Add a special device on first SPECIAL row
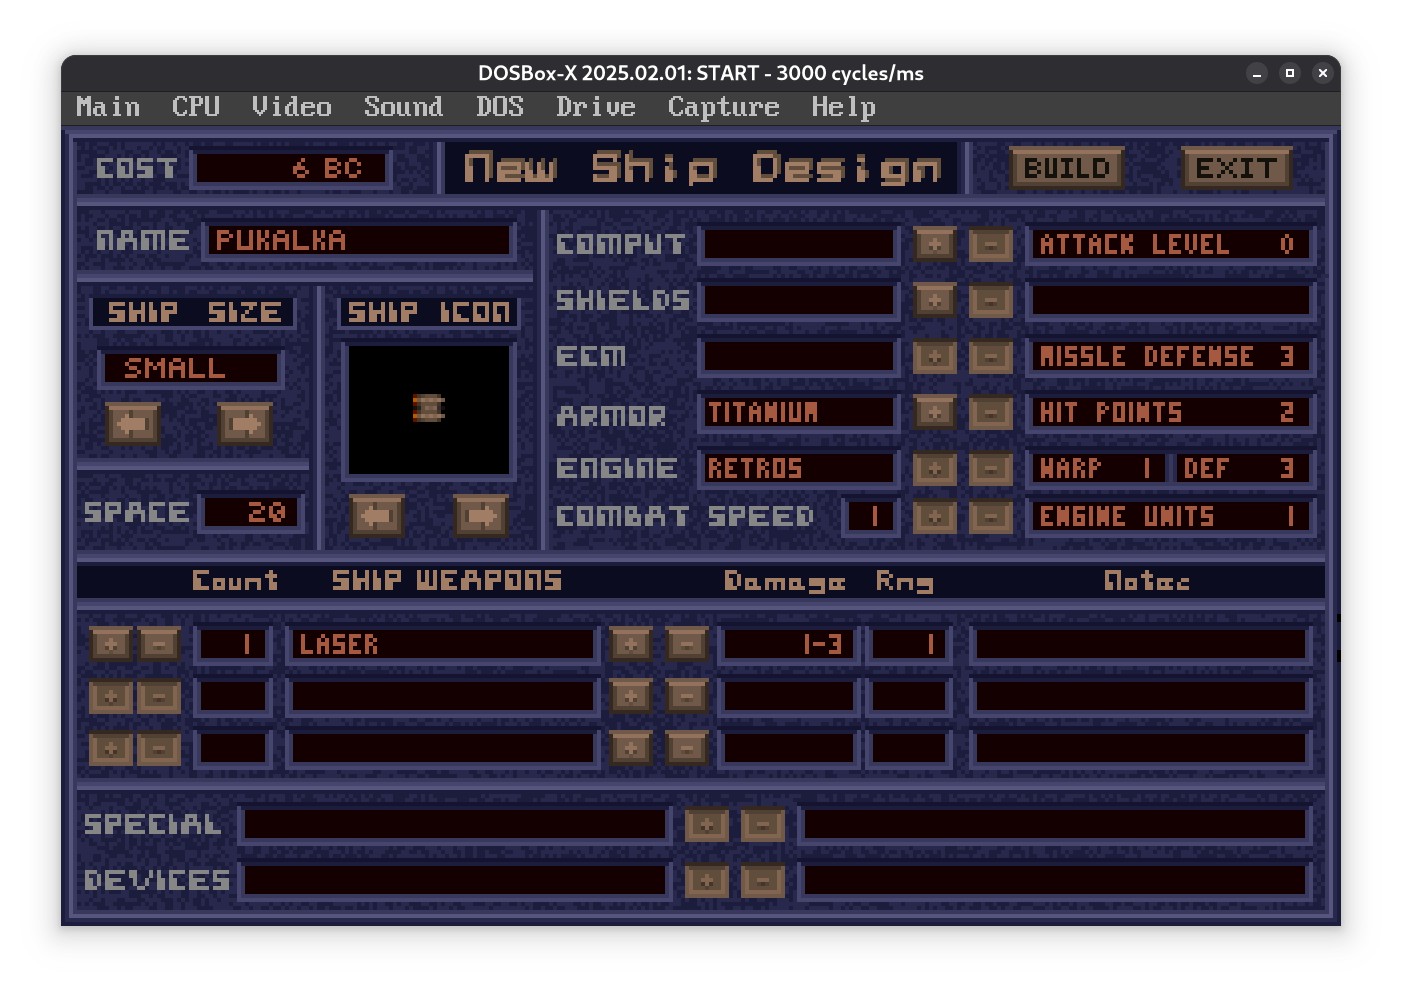The width and height of the screenshot is (1402, 993). coord(706,825)
